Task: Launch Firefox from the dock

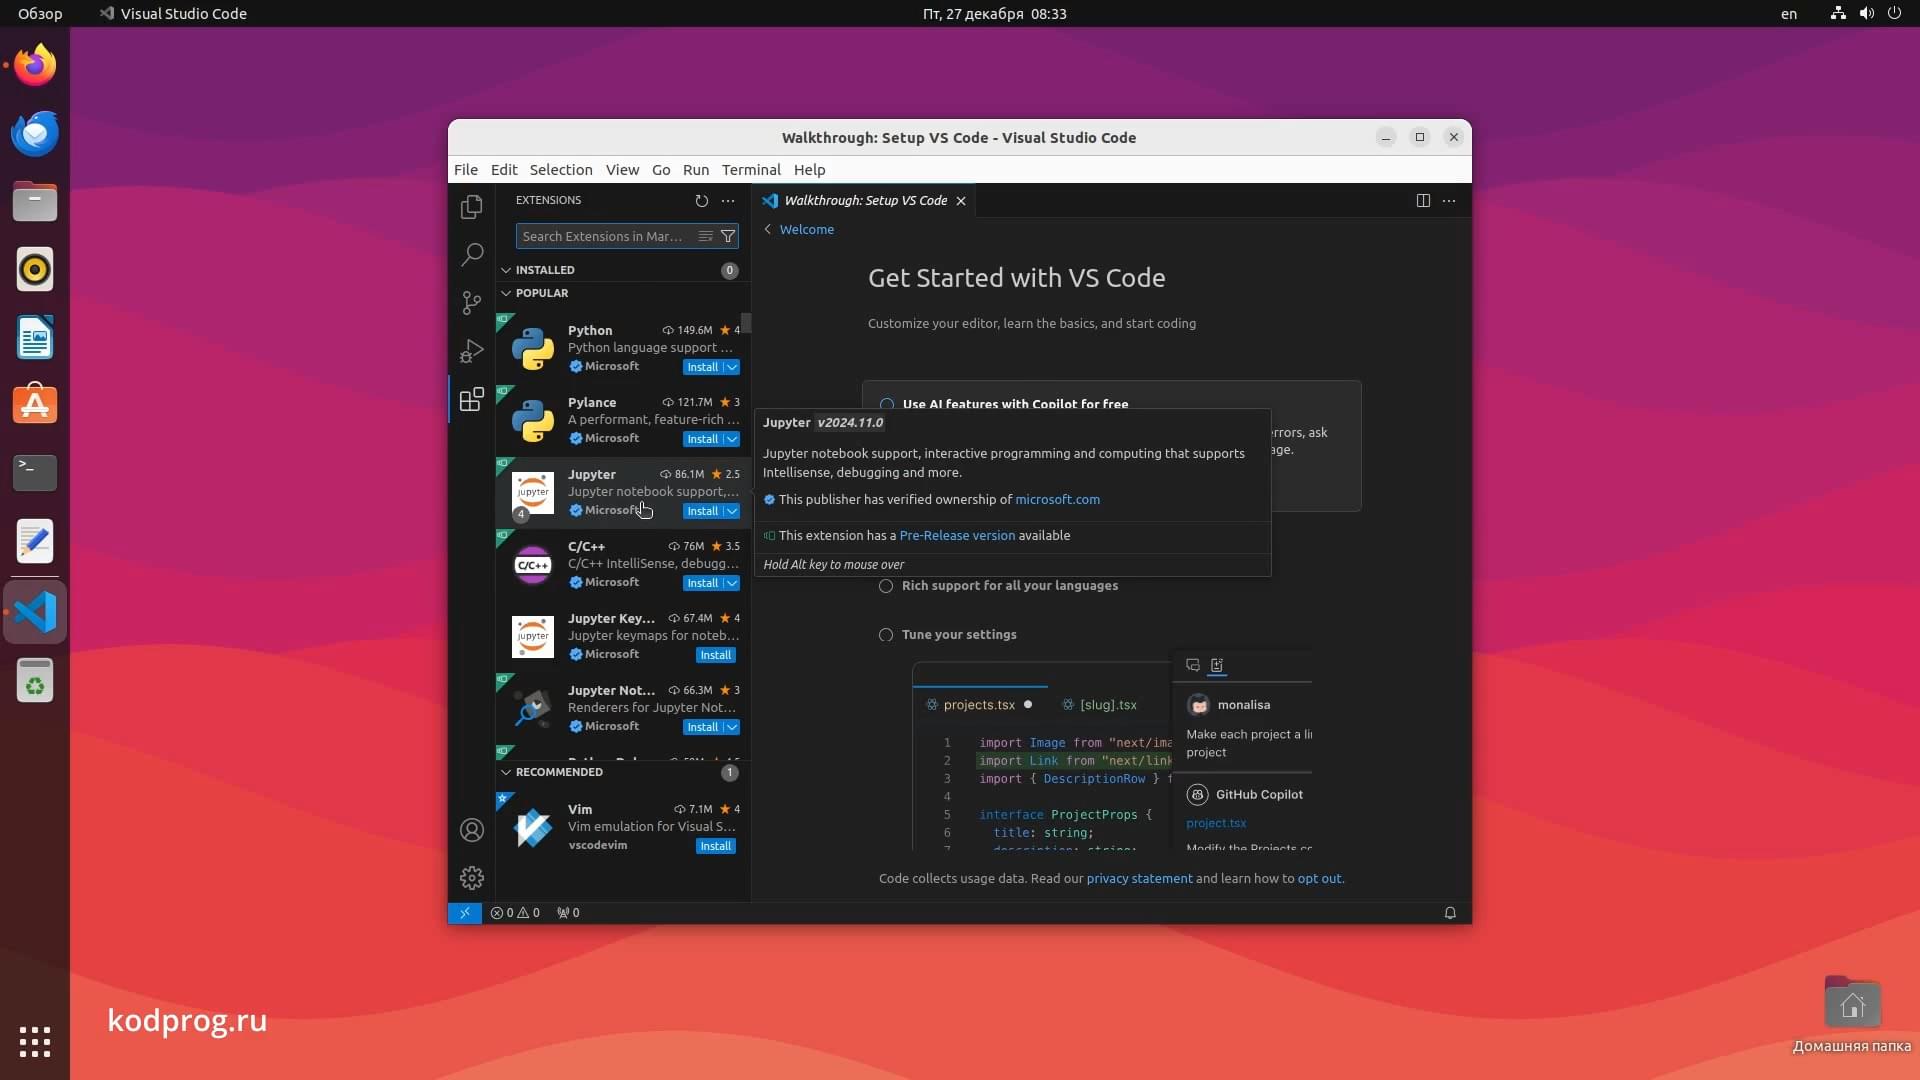Action: (35, 66)
